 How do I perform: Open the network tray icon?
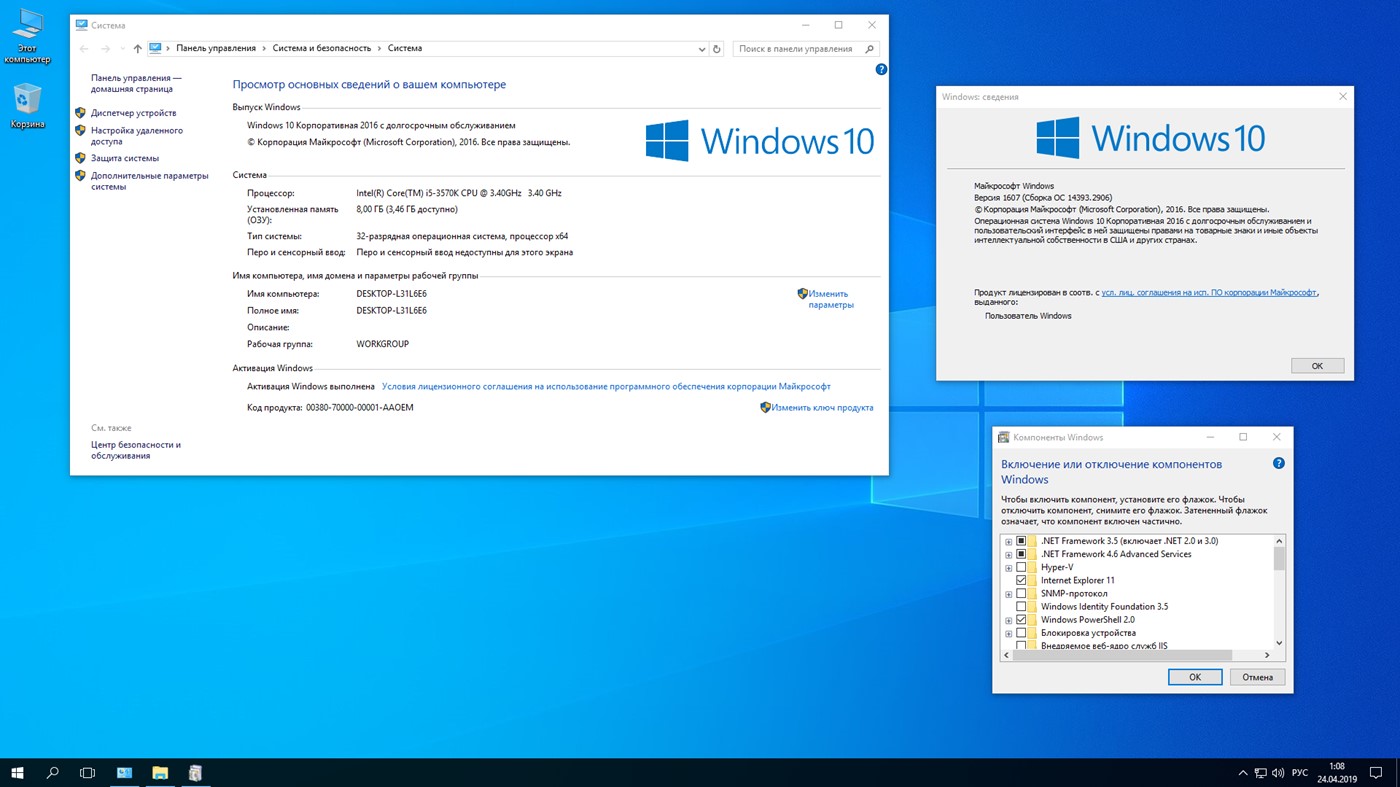[x=1260, y=773]
